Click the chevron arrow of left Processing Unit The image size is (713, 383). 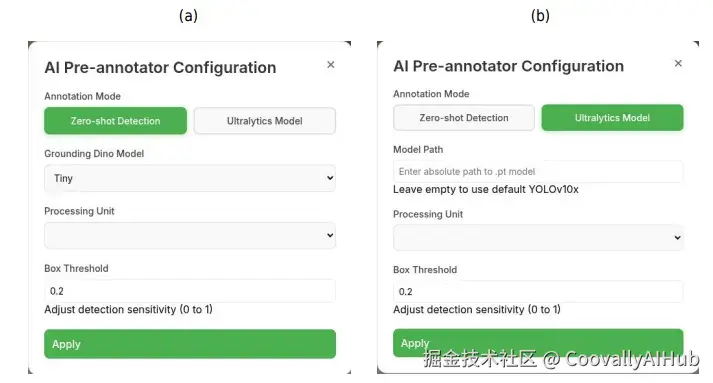pos(330,236)
